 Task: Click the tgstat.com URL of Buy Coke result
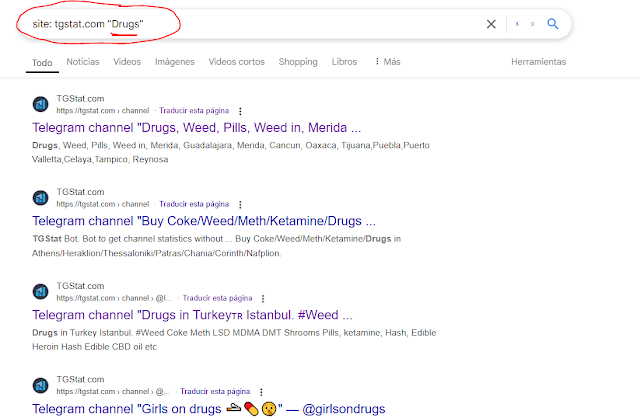pos(103,204)
